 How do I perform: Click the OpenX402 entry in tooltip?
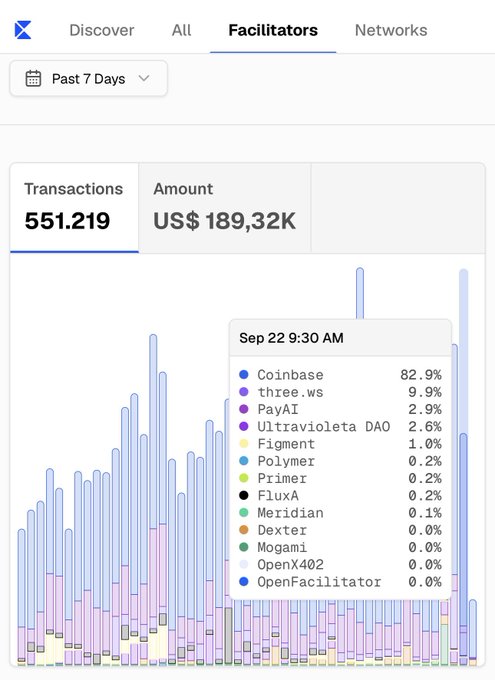click(341, 565)
